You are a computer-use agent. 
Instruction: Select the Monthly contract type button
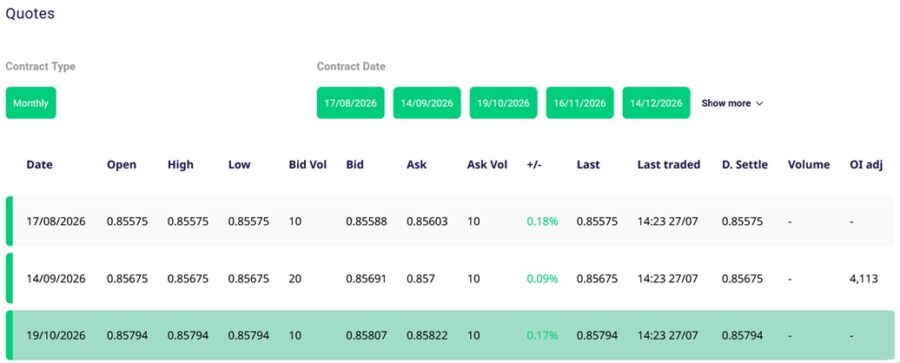31,103
